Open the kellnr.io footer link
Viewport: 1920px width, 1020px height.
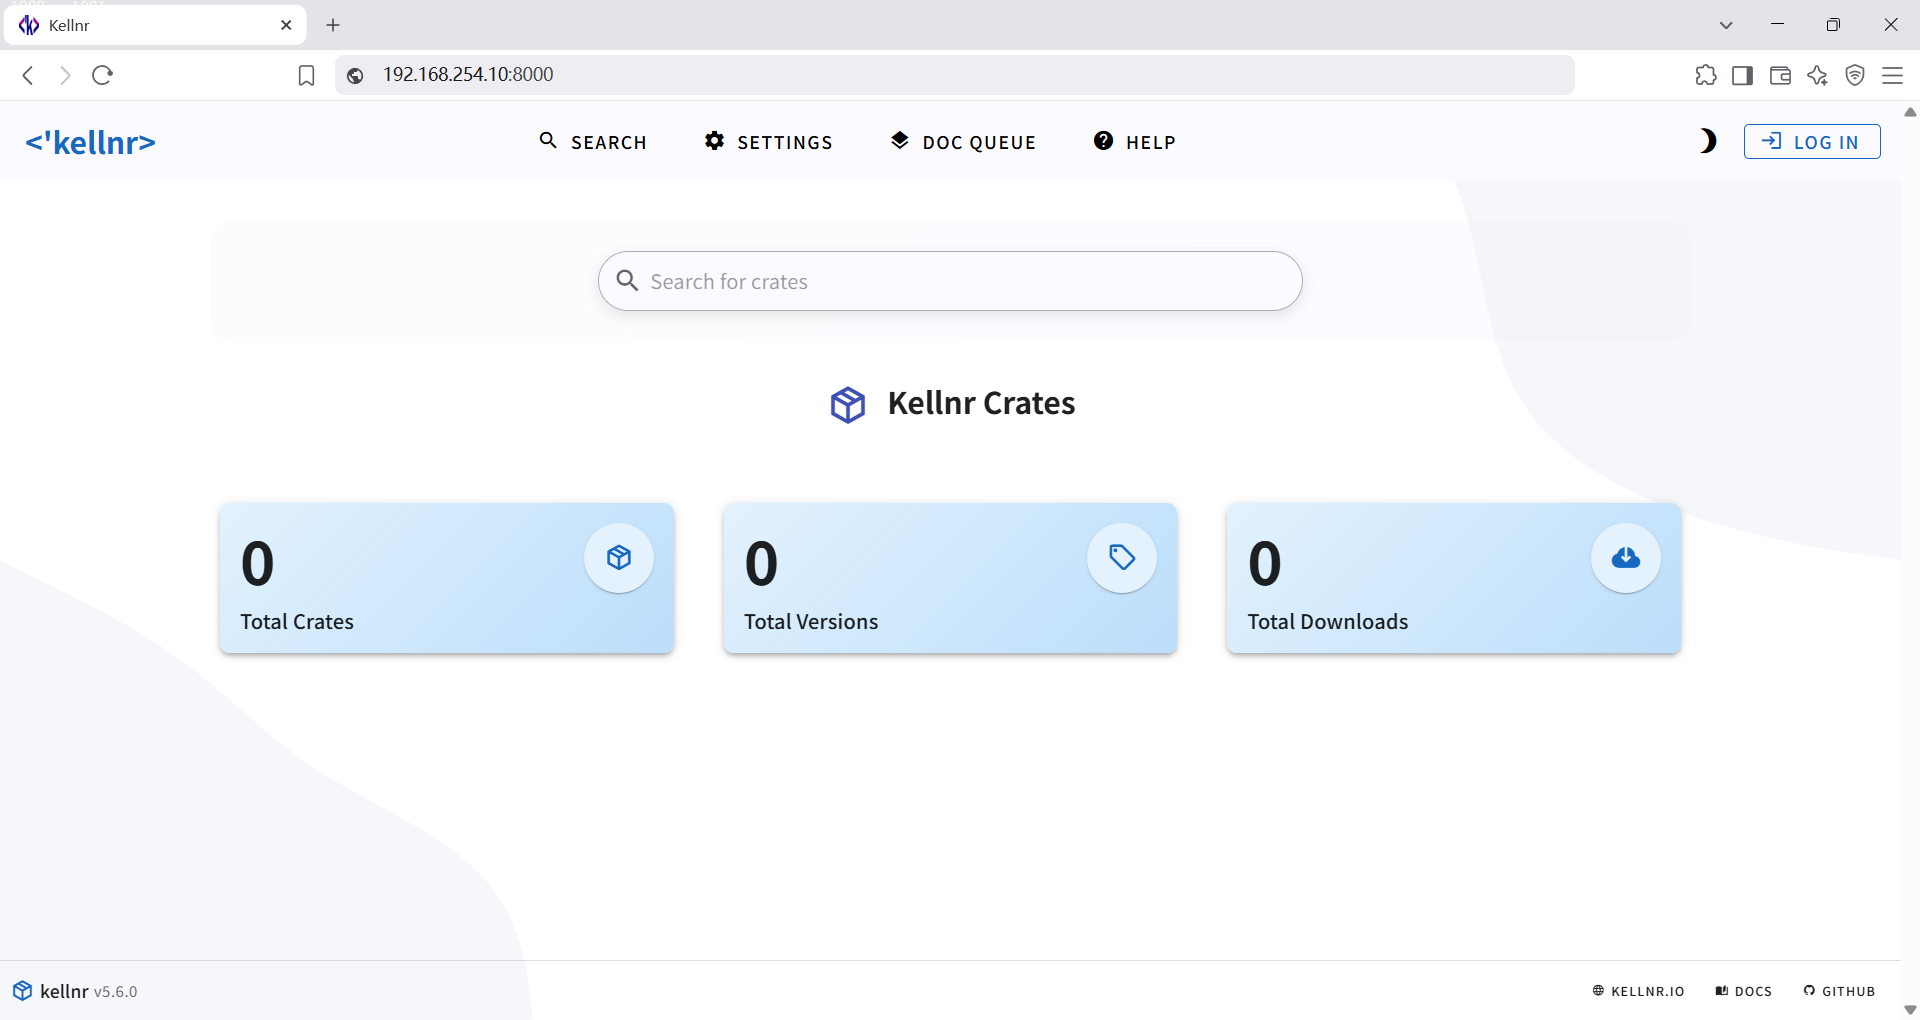coord(1638,991)
